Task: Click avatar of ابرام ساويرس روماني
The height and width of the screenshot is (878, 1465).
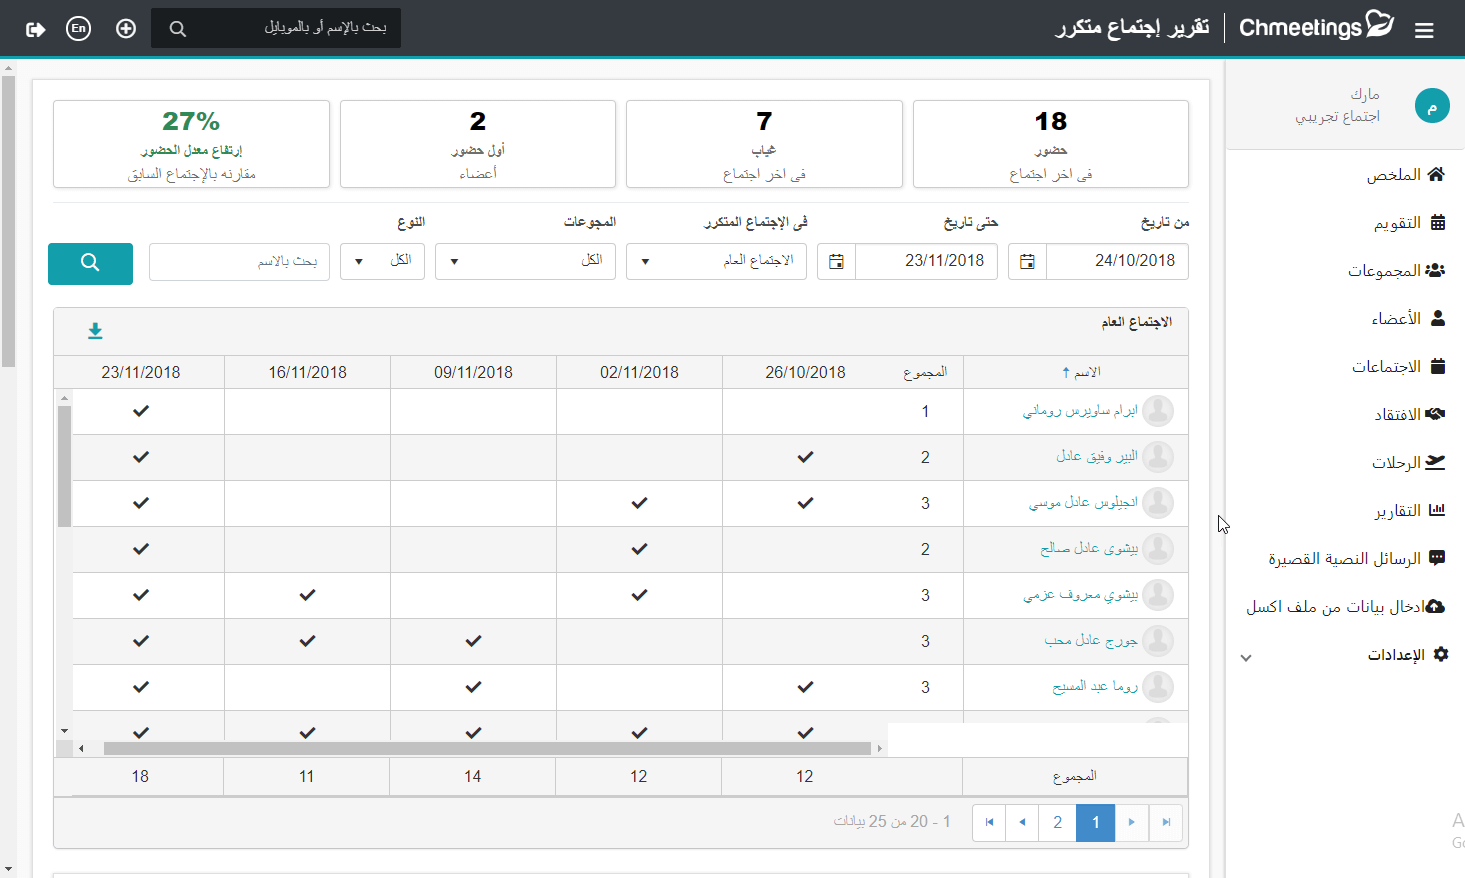Action: pyautogui.click(x=1158, y=411)
